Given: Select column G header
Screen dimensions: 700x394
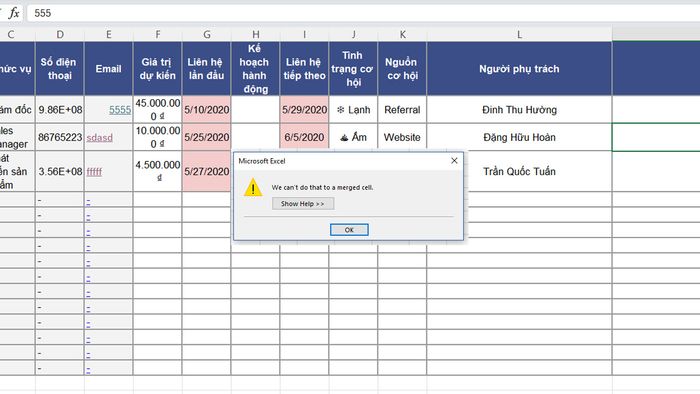Looking at the screenshot, I should 207,34.
